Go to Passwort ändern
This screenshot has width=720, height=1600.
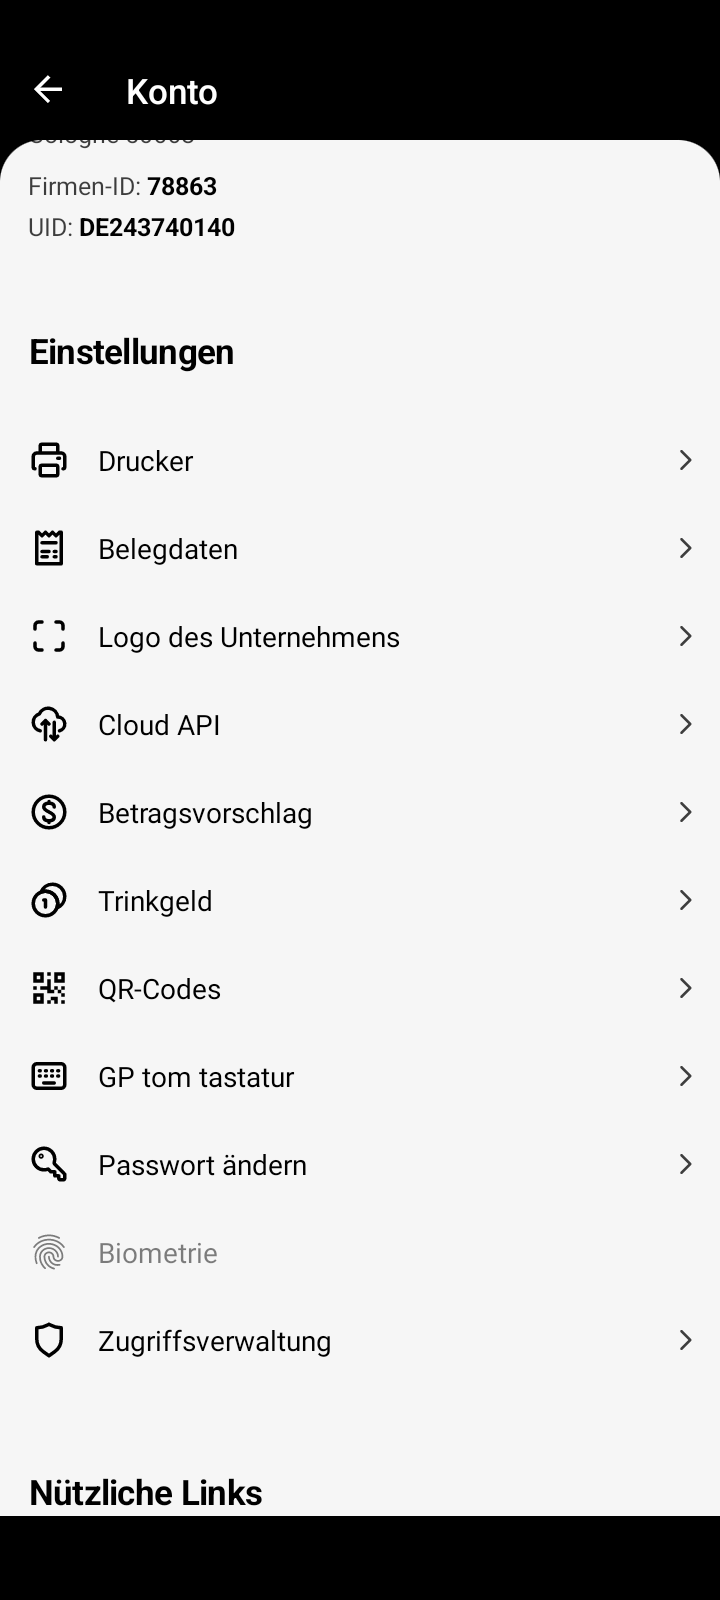point(202,1165)
